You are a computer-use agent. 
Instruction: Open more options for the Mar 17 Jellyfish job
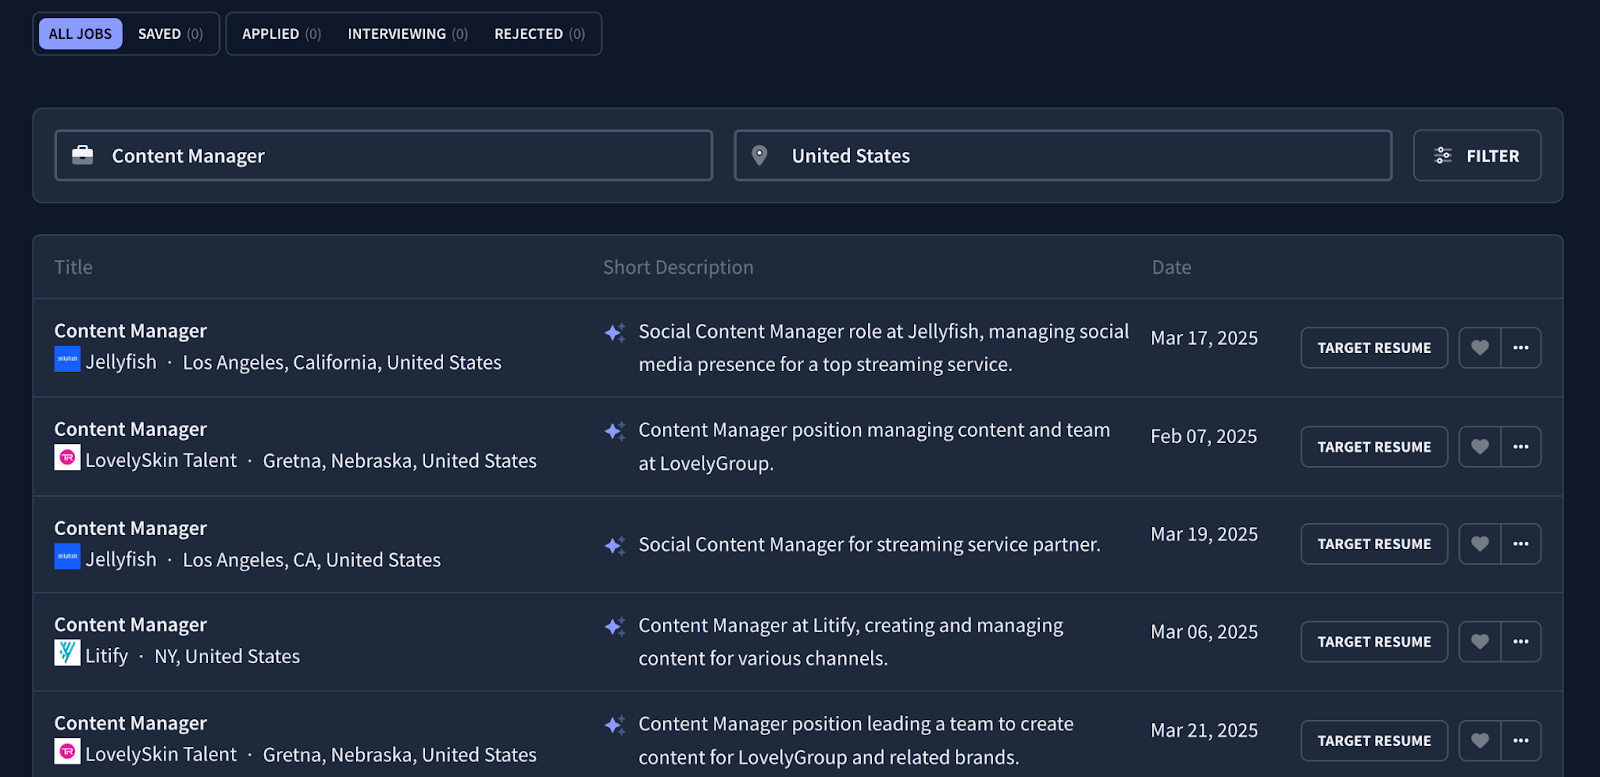point(1521,348)
